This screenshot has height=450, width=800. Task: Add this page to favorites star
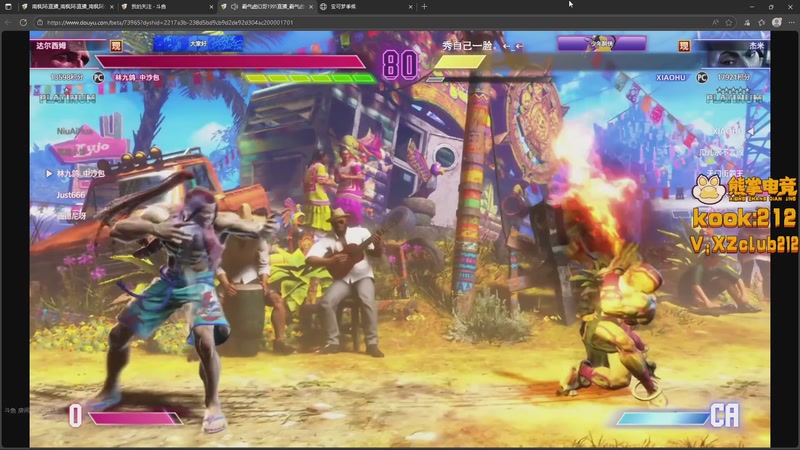[x=729, y=22]
